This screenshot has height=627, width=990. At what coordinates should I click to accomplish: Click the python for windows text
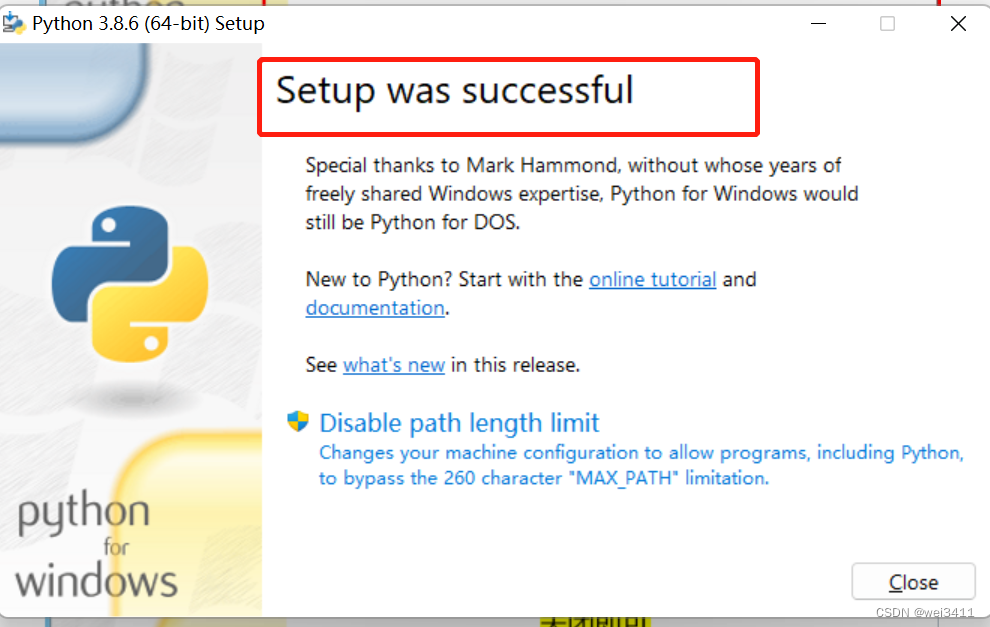click(x=96, y=546)
